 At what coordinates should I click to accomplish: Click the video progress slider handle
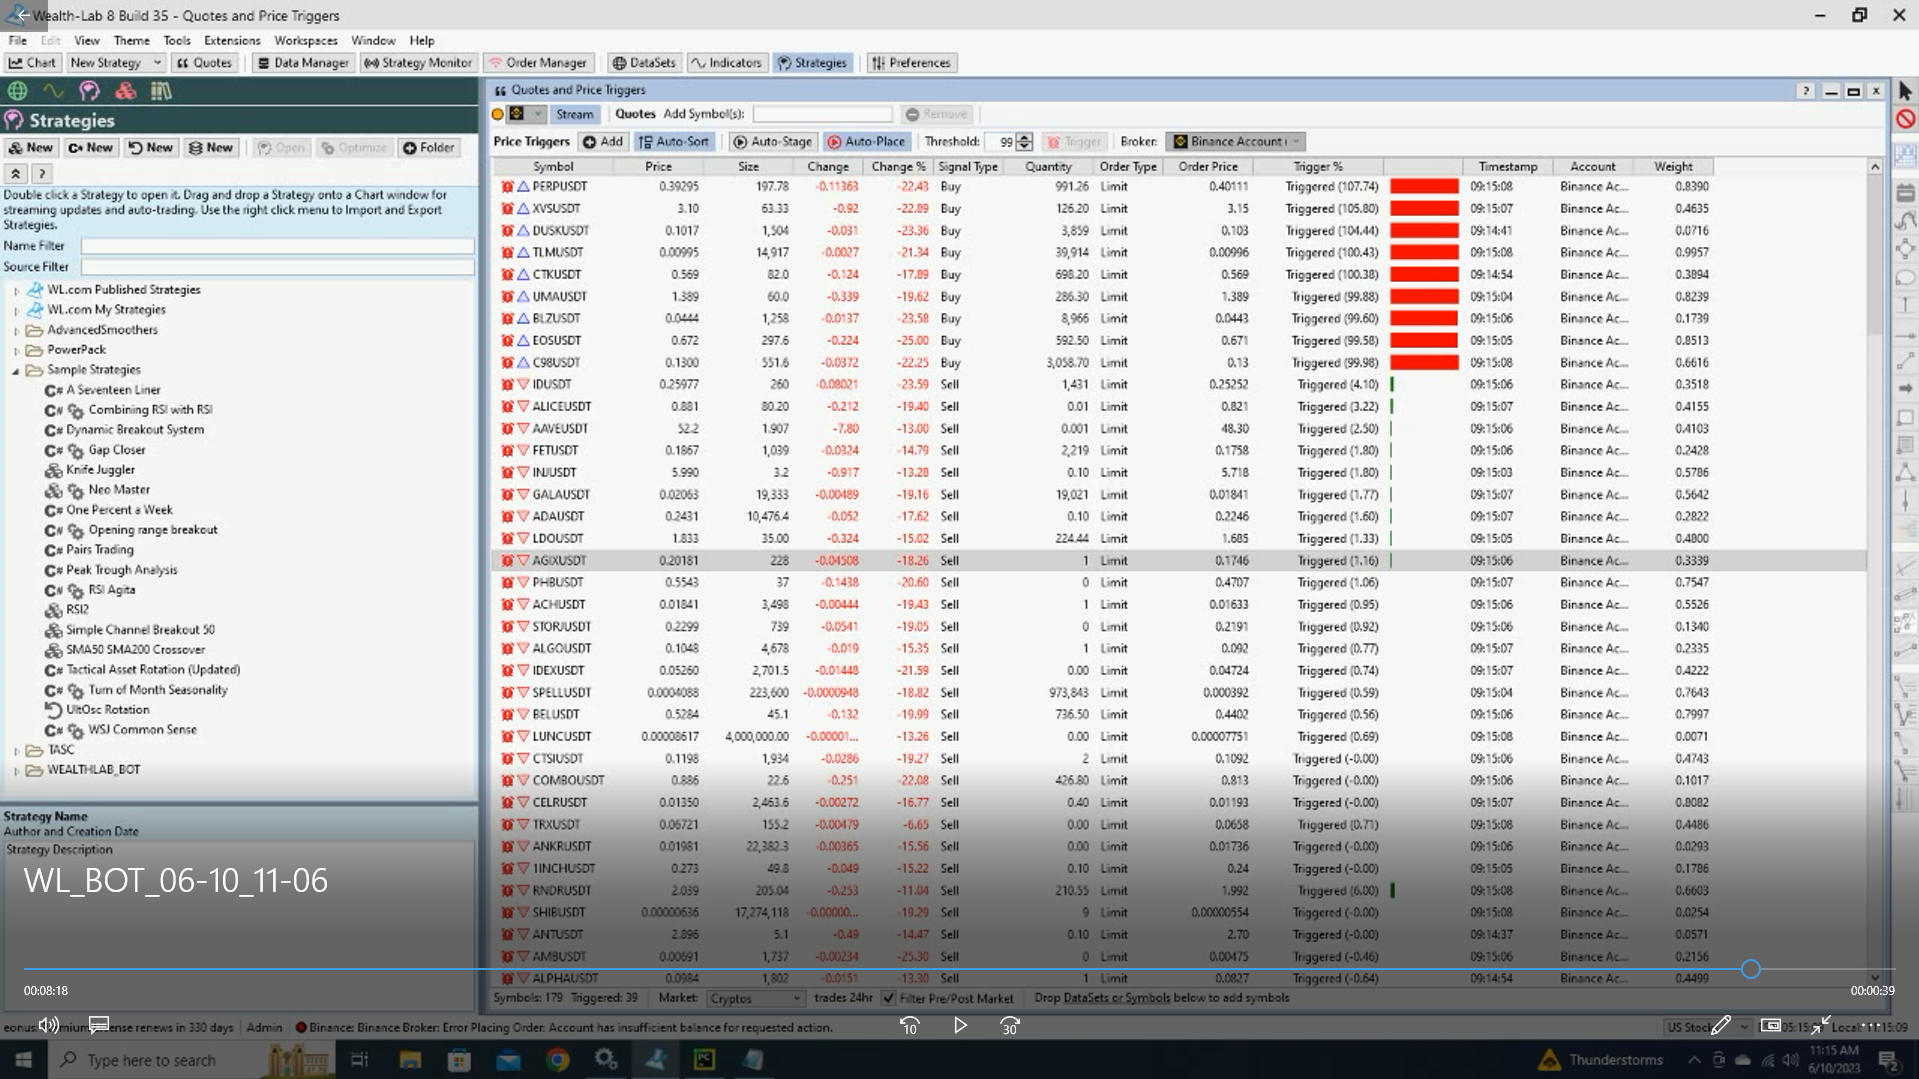coord(1750,969)
